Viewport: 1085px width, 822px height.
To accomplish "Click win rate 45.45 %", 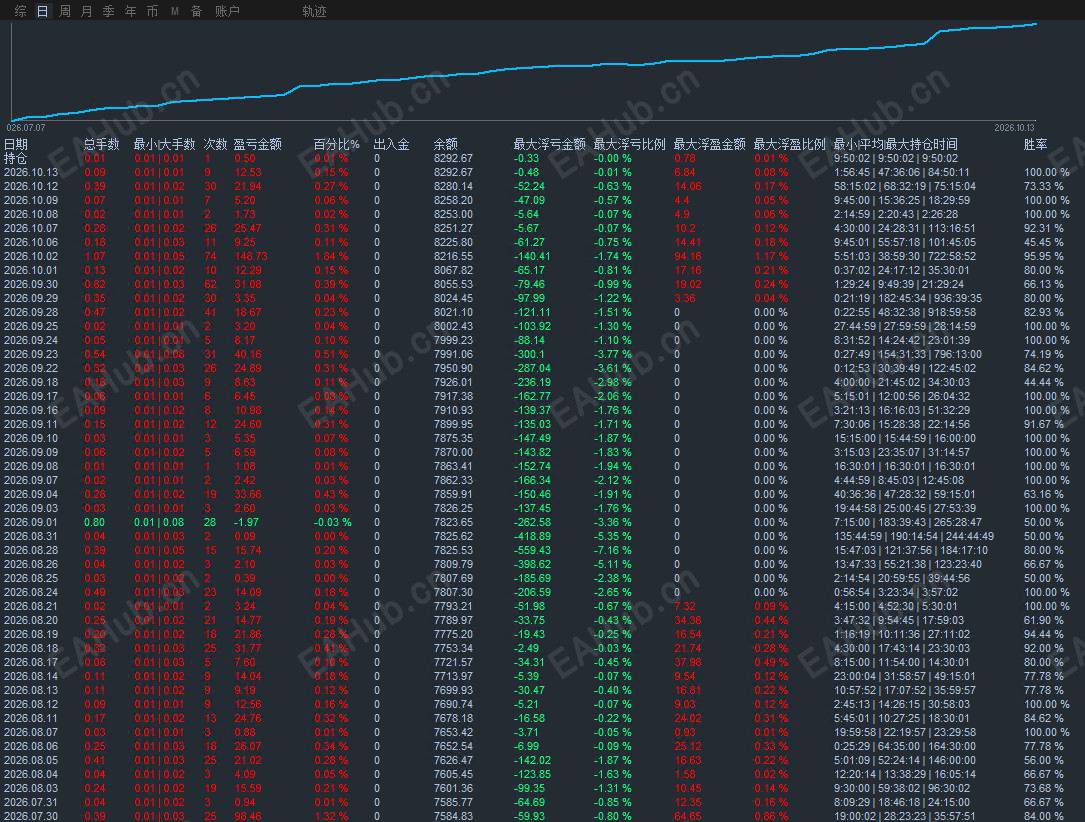I will pyautogui.click(x=1043, y=242).
